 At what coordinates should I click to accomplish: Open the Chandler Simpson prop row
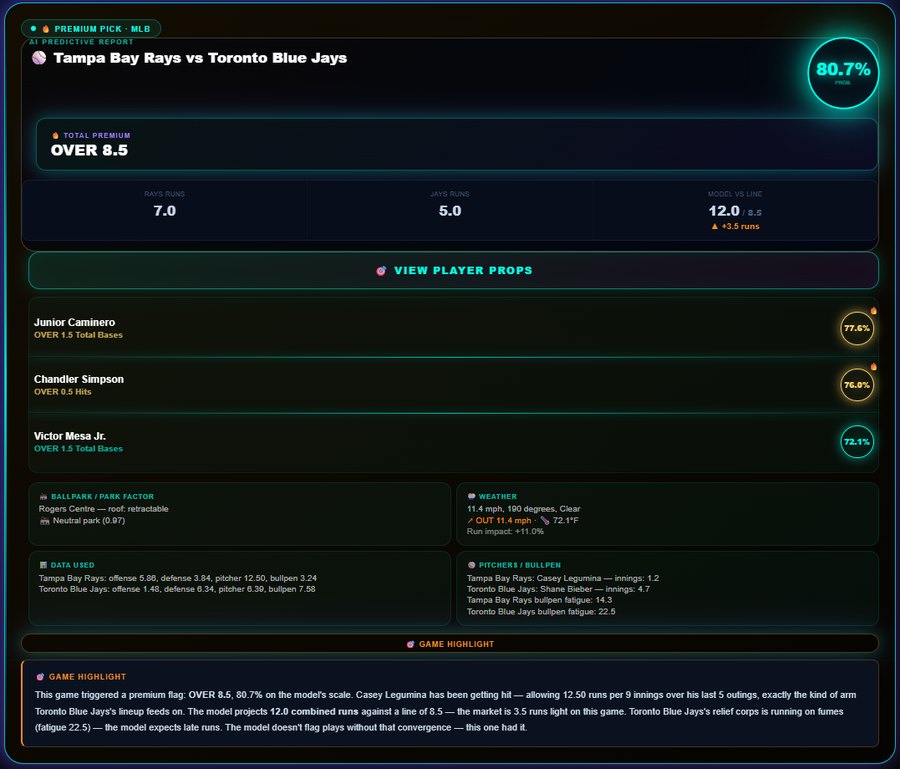(453, 384)
